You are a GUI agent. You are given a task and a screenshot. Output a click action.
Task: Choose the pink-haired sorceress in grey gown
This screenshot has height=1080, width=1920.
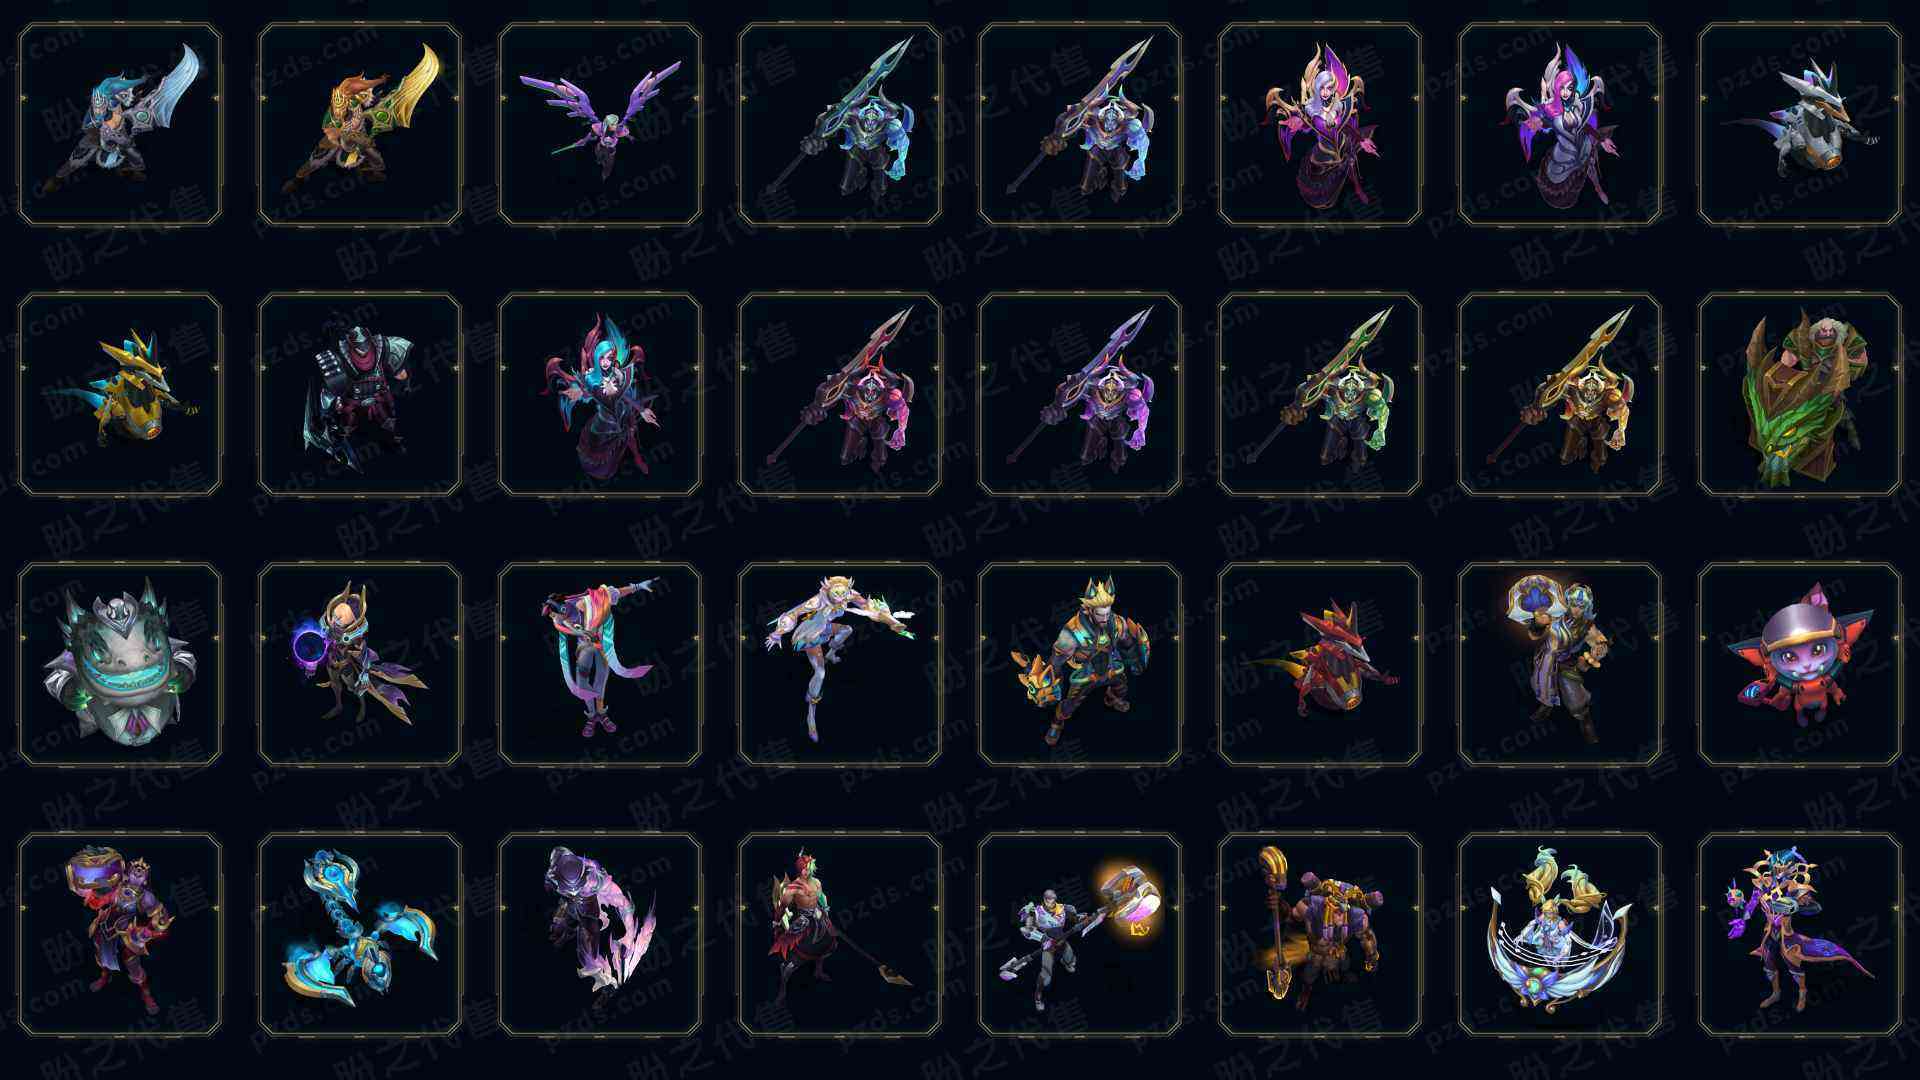pos(1560,124)
